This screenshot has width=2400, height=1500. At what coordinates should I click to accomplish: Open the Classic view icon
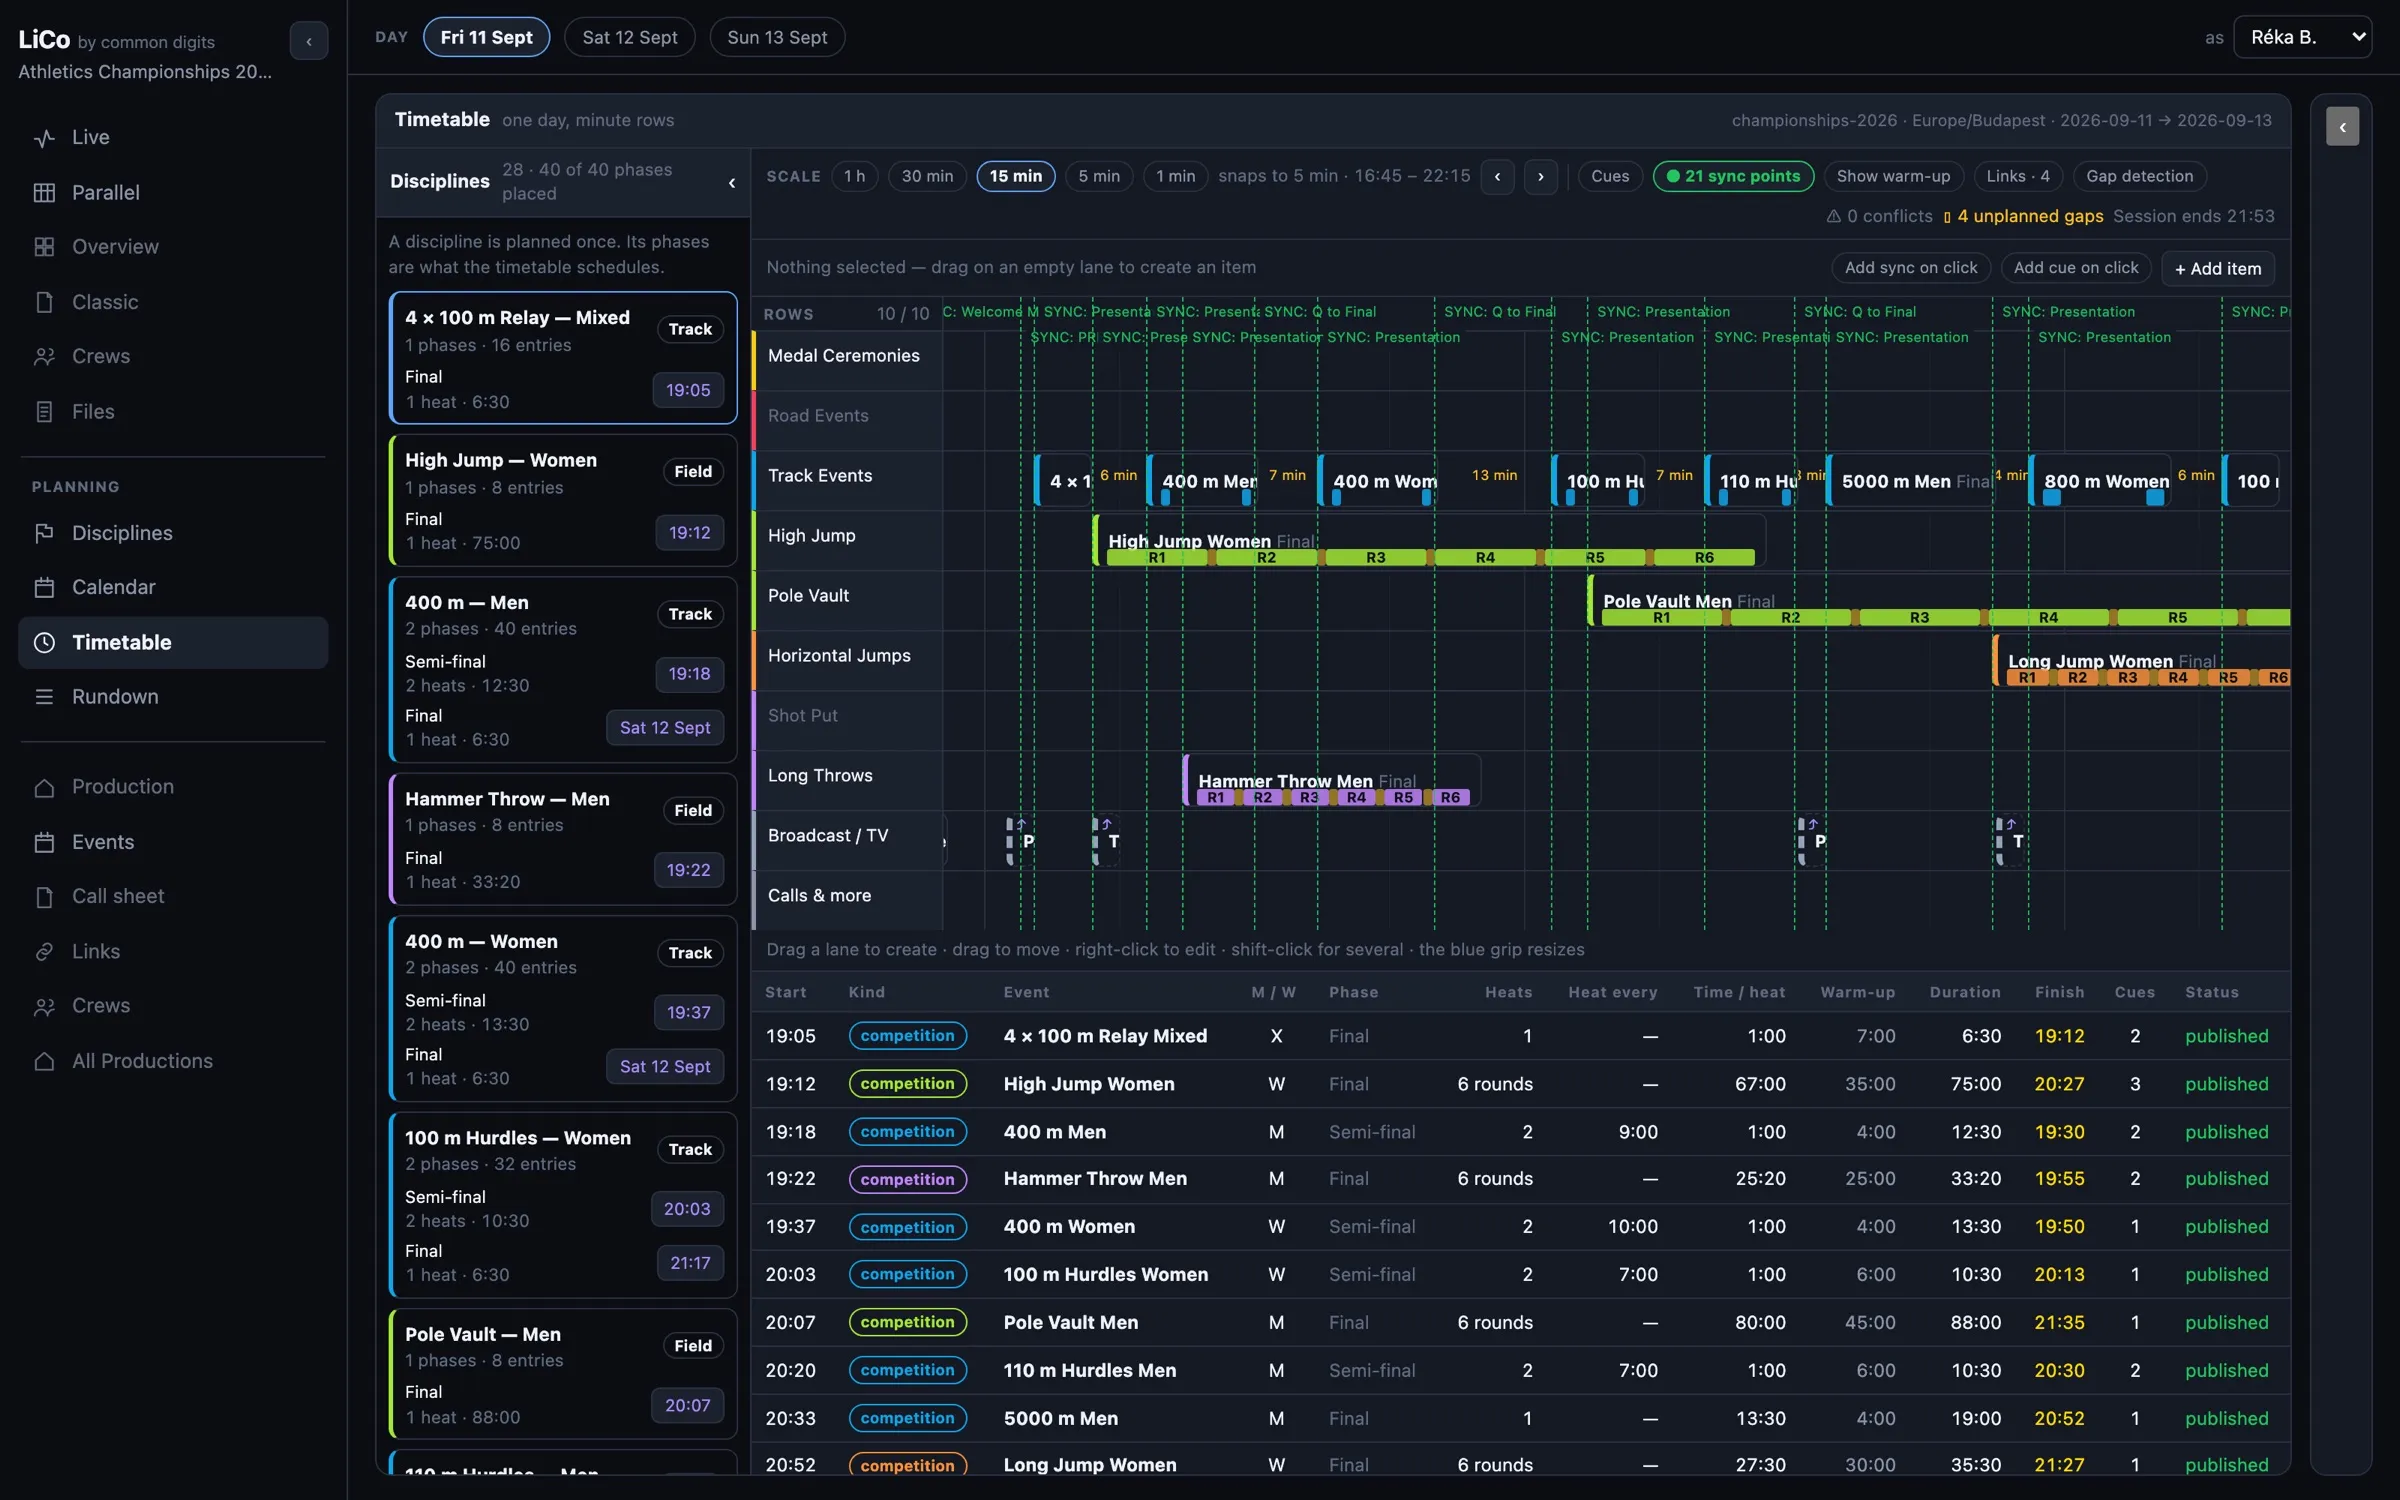pyautogui.click(x=44, y=302)
